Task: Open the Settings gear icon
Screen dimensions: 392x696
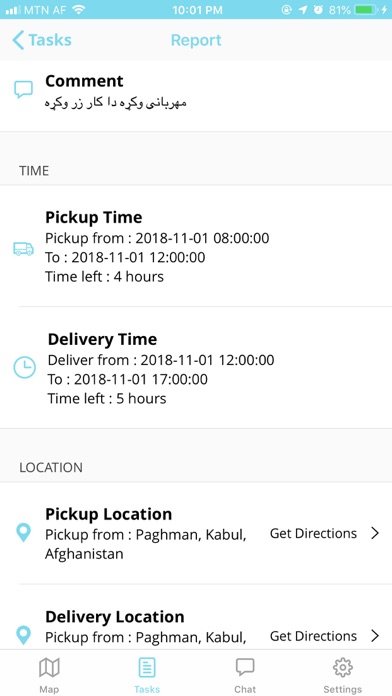Action: (343, 667)
